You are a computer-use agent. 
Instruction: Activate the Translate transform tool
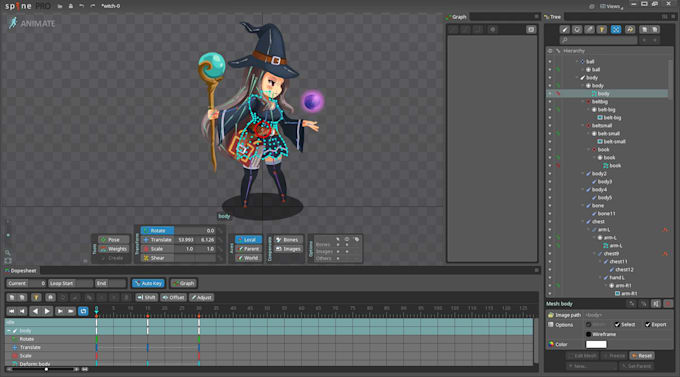tap(157, 239)
